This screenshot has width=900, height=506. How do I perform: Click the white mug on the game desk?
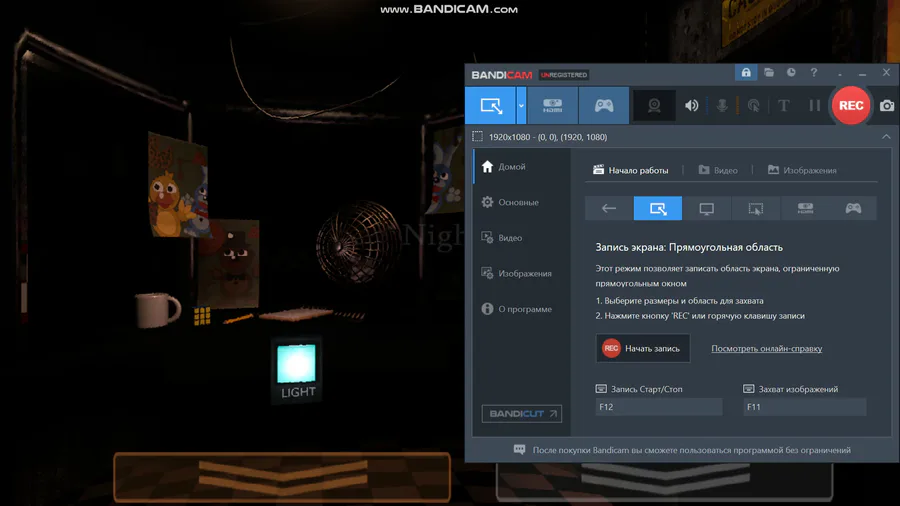(x=157, y=309)
